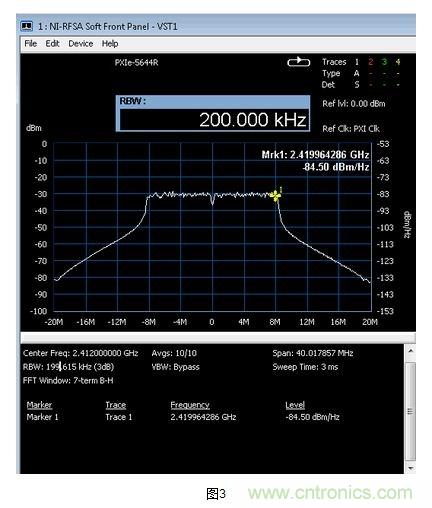Open the File menu
This screenshot has width=432, height=508.
[x=30, y=44]
